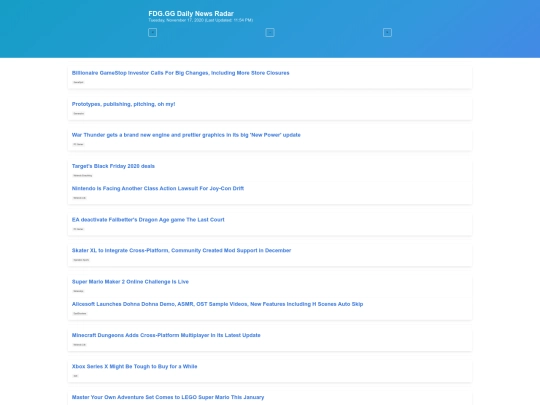540x405 pixels.
Task: Click source tag under Xbox Series X headline
Action: (75, 376)
